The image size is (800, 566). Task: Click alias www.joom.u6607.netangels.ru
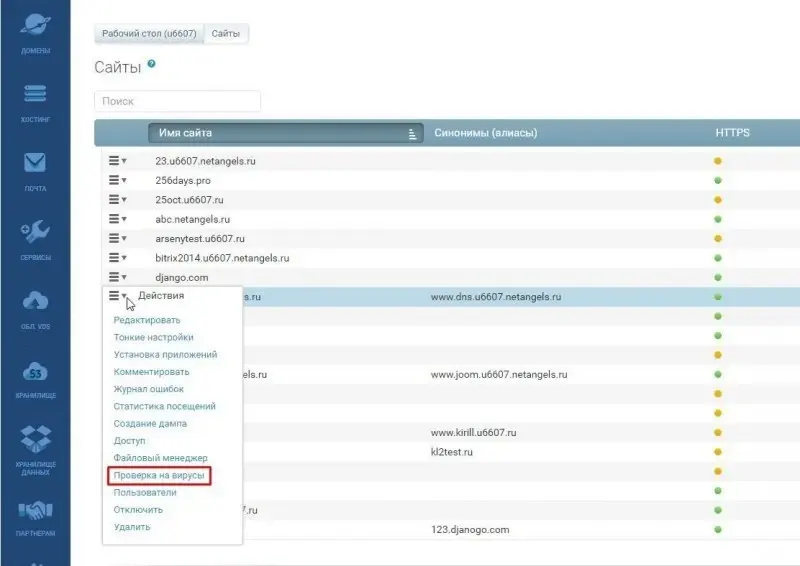point(499,375)
